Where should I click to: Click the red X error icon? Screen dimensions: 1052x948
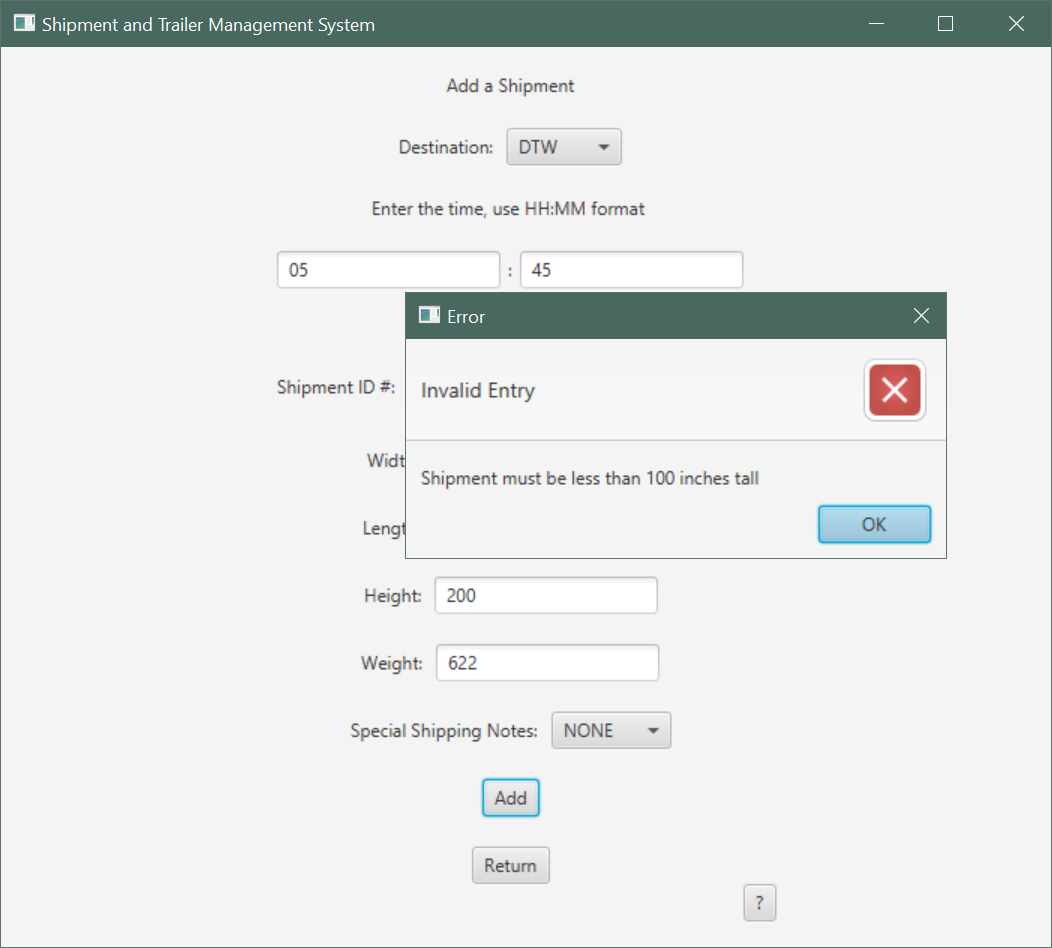tap(894, 390)
